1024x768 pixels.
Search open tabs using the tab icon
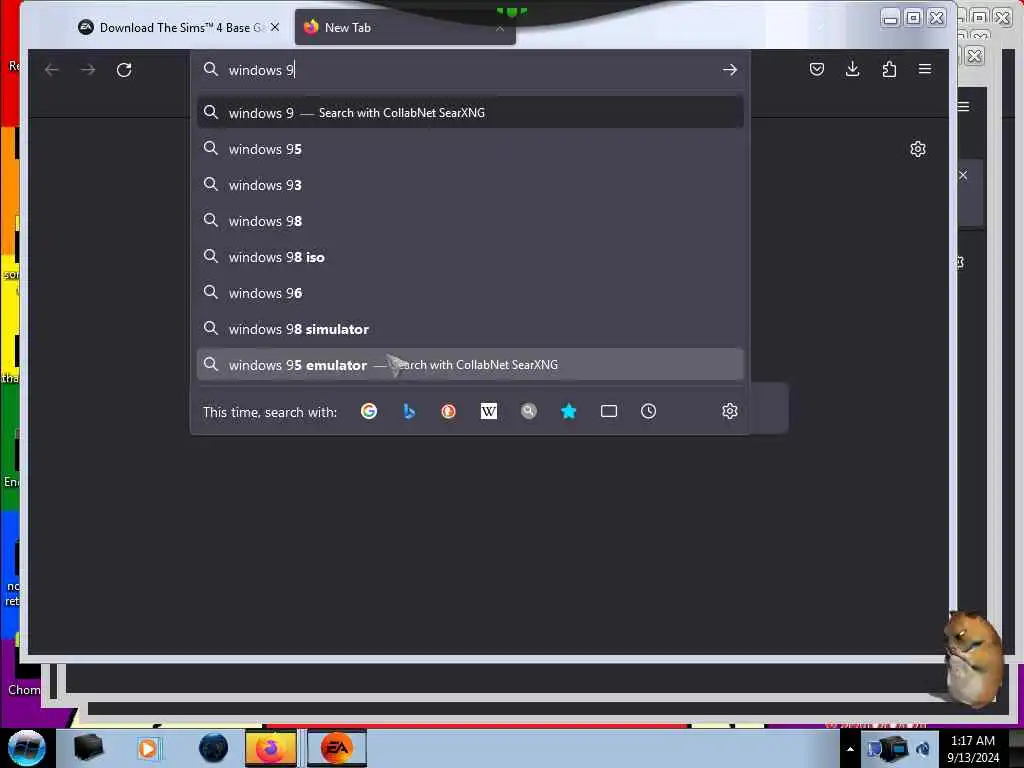[x=609, y=411]
